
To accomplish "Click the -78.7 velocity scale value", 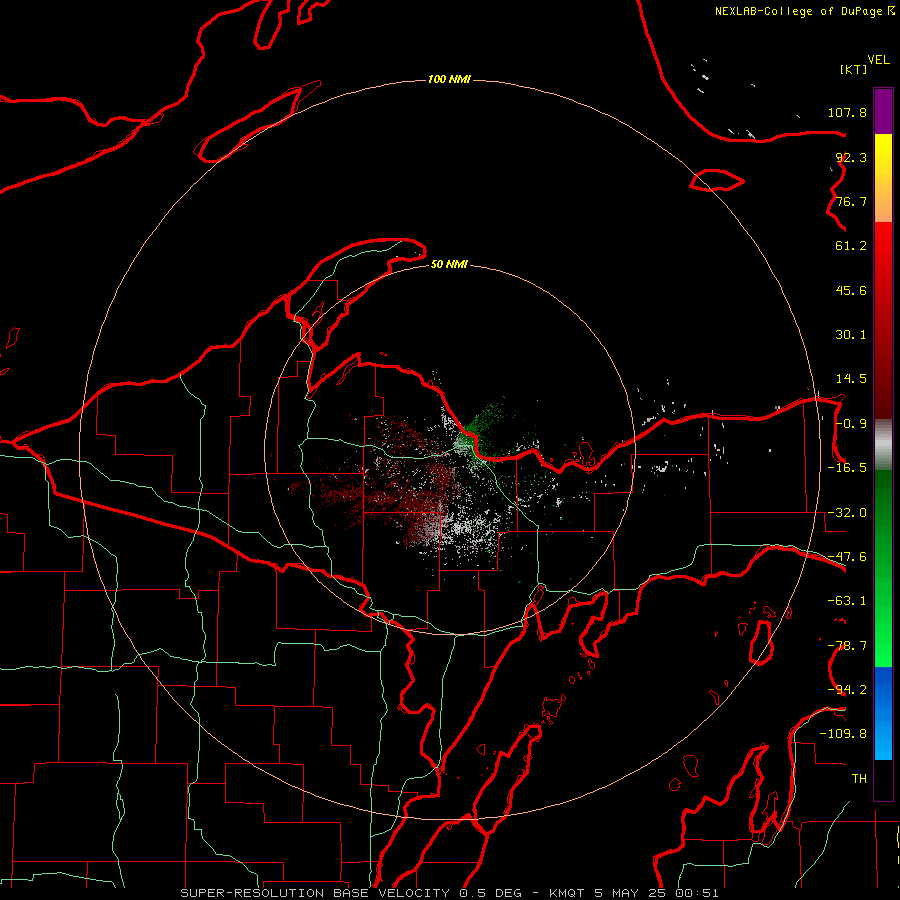I will [x=847, y=646].
